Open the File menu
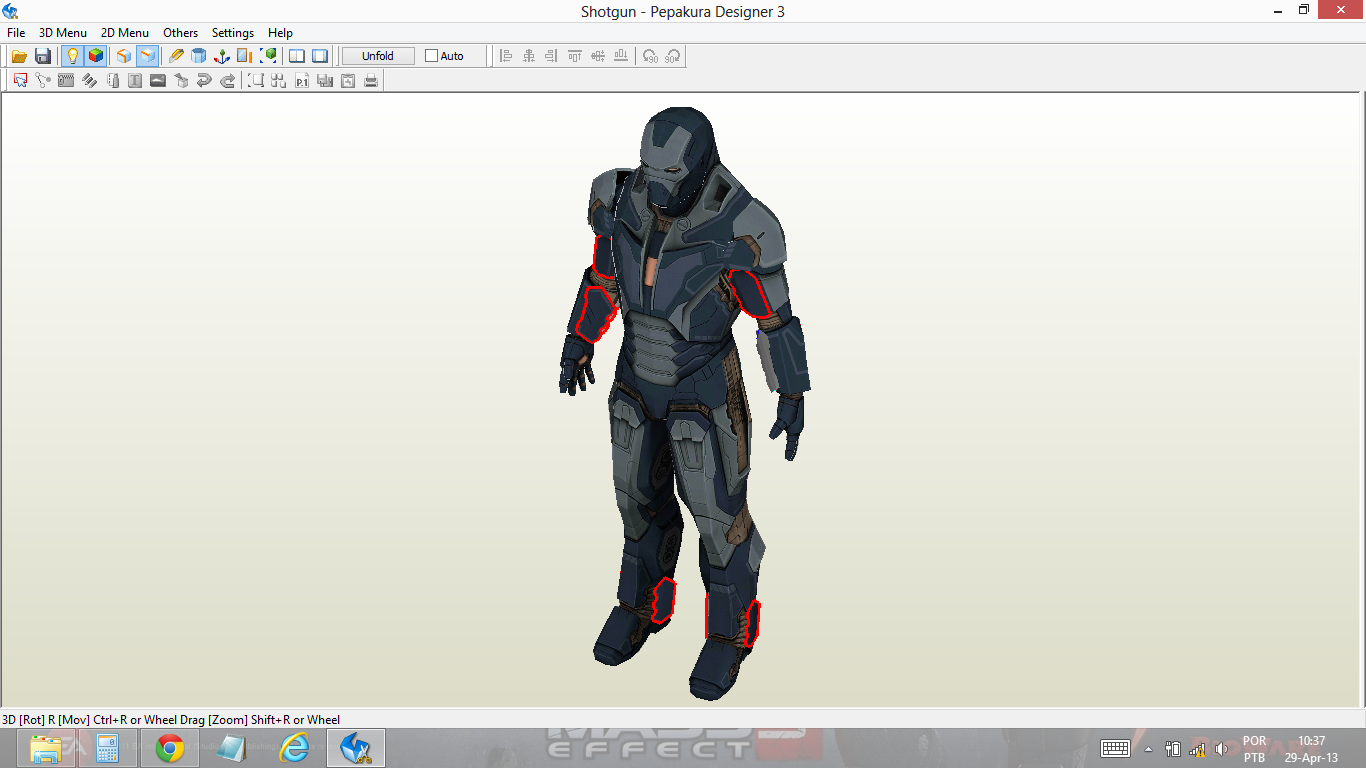The height and width of the screenshot is (768, 1366). [x=16, y=32]
